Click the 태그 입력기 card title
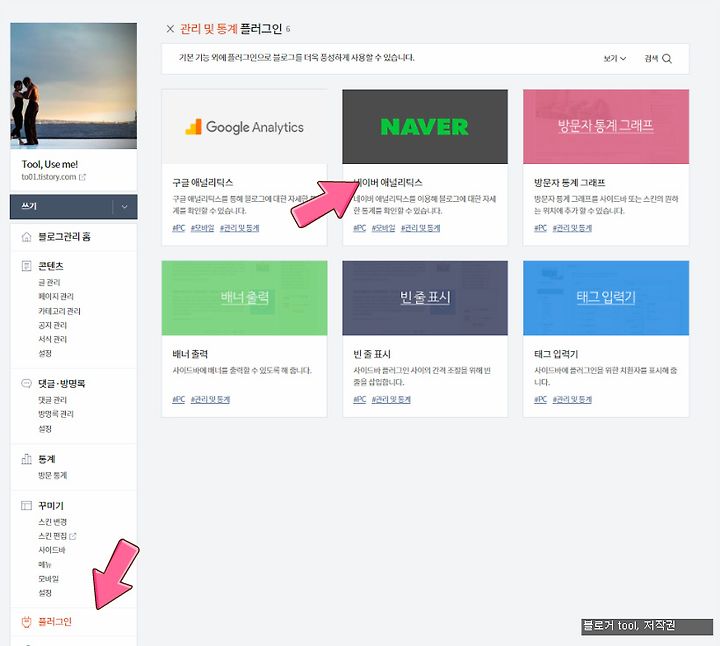 556,354
